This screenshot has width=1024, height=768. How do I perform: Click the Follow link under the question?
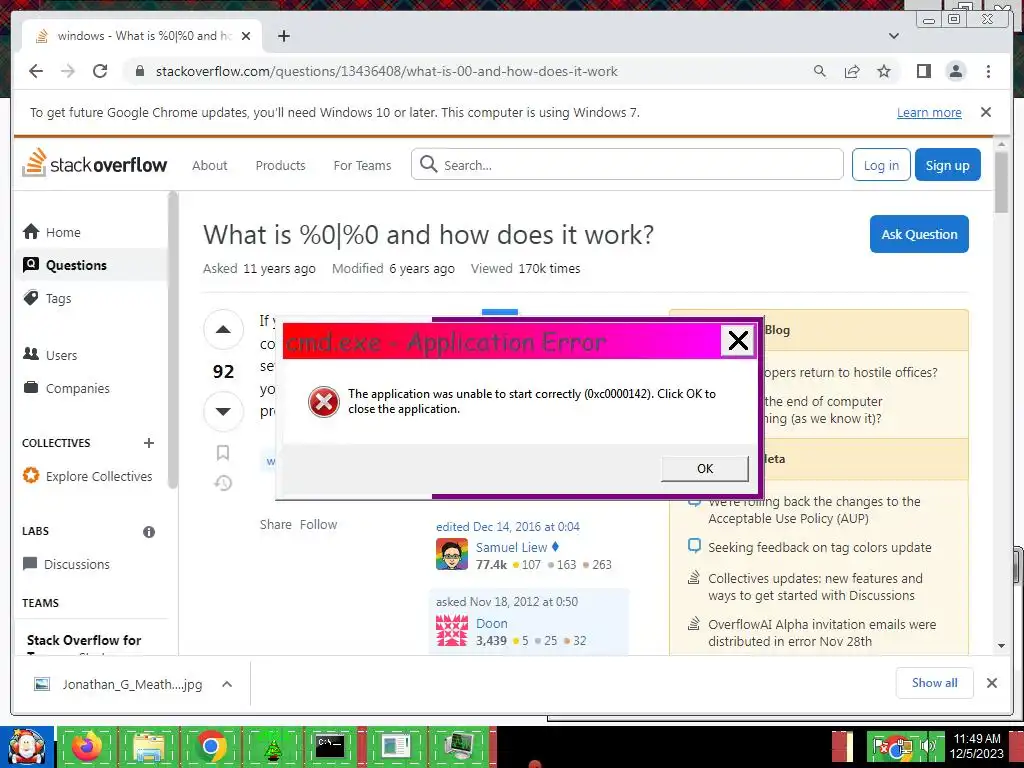coord(319,524)
